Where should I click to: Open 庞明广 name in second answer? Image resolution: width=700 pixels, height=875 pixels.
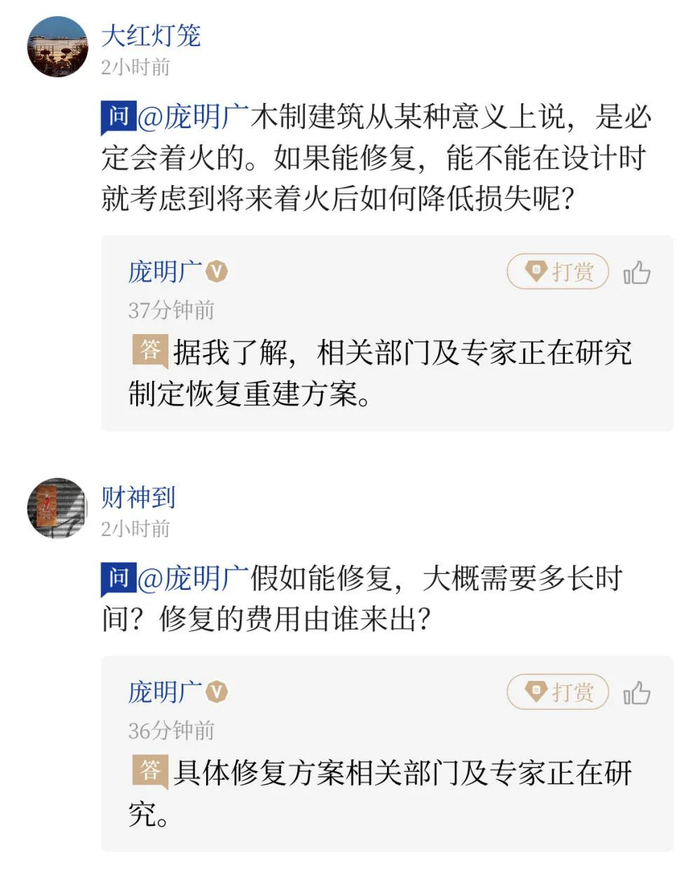tap(165, 692)
